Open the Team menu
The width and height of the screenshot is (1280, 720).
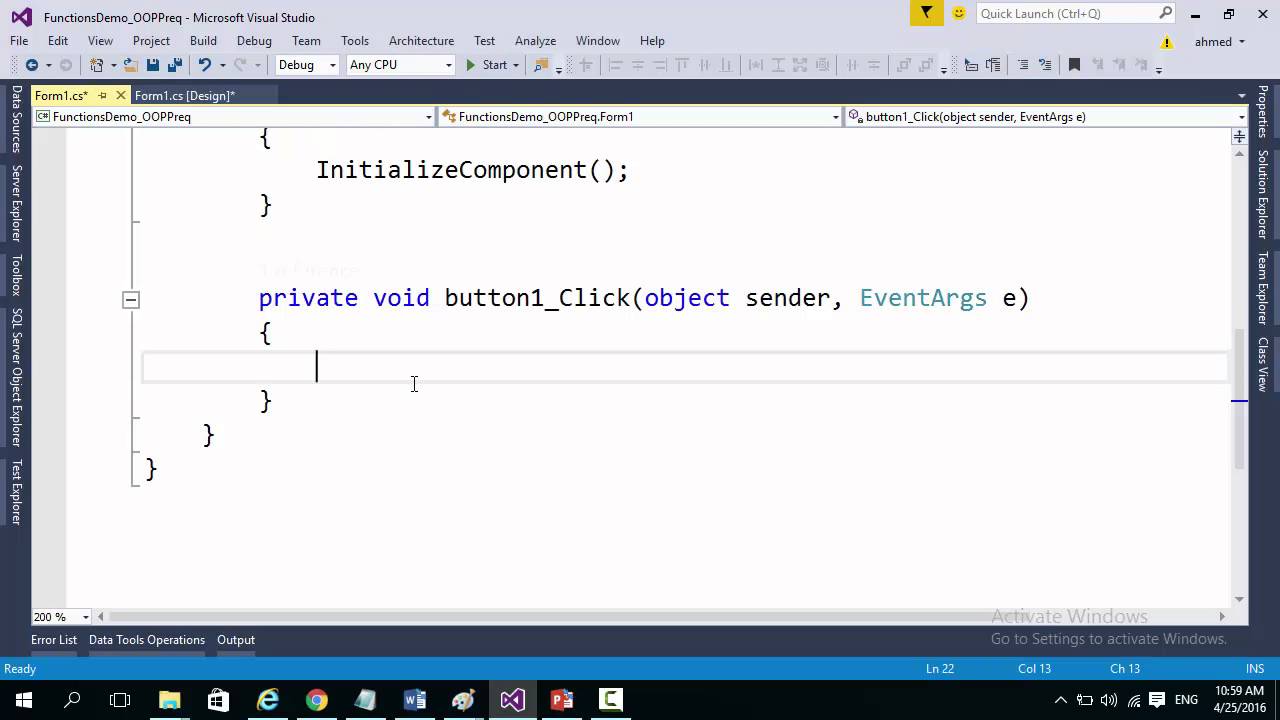(x=306, y=41)
